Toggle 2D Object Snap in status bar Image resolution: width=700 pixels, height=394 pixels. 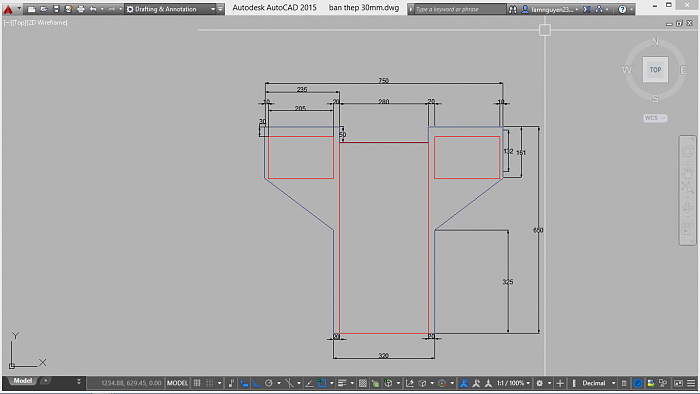point(322,383)
